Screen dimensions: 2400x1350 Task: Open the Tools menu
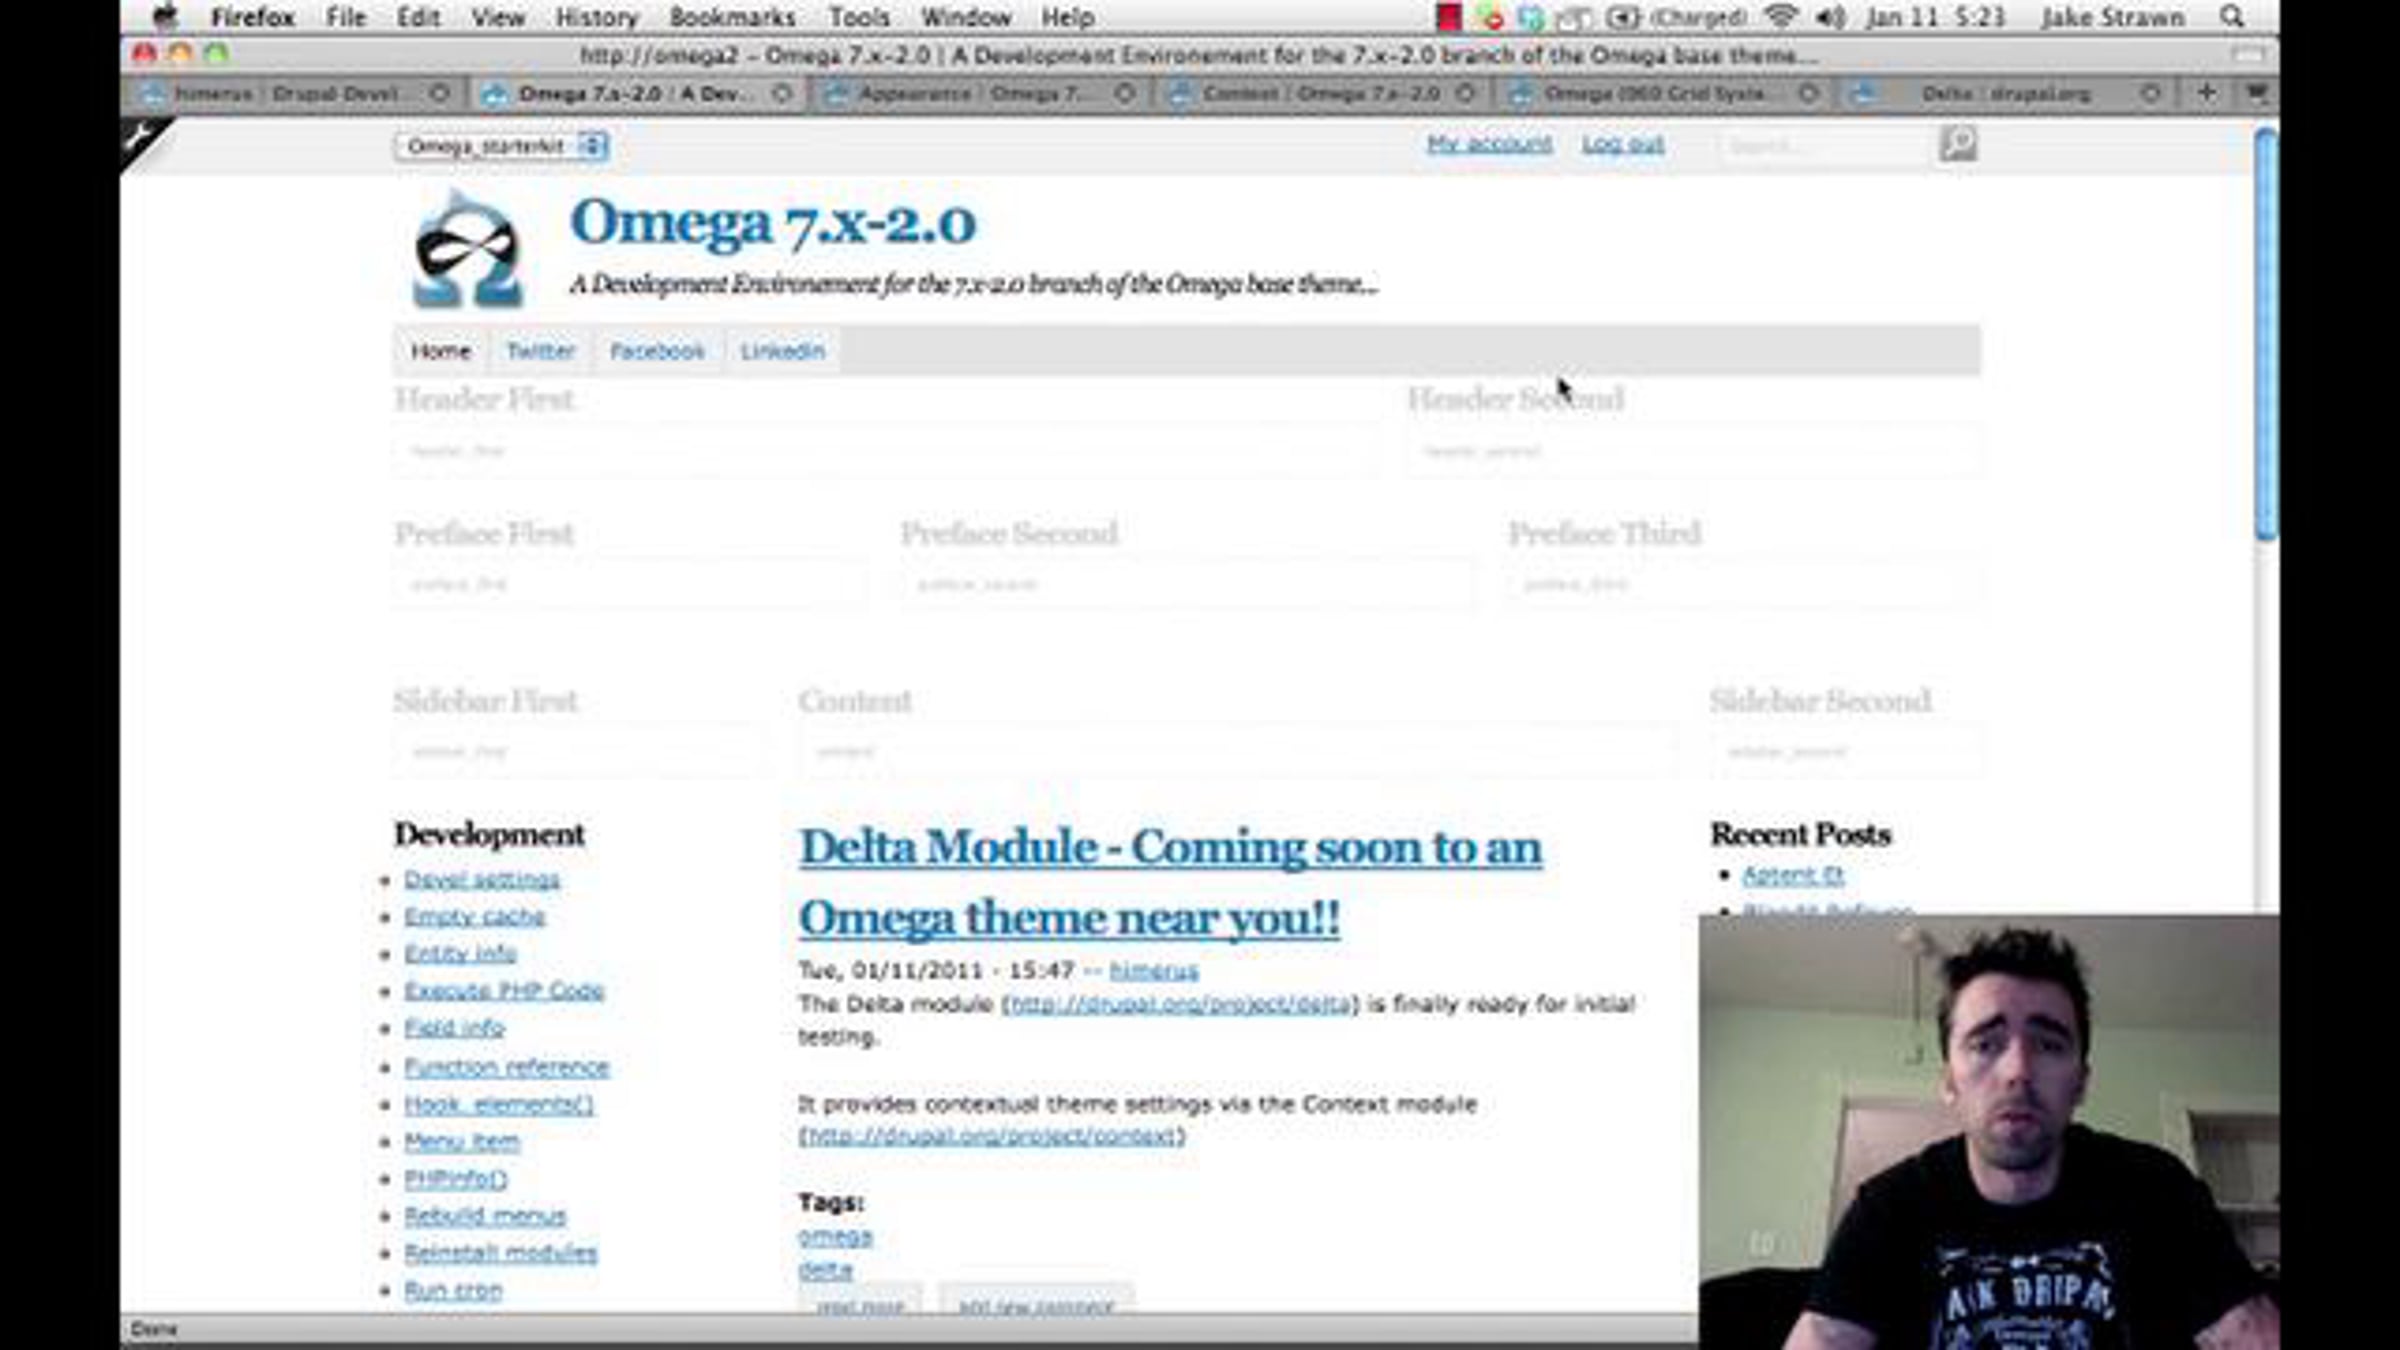859,17
